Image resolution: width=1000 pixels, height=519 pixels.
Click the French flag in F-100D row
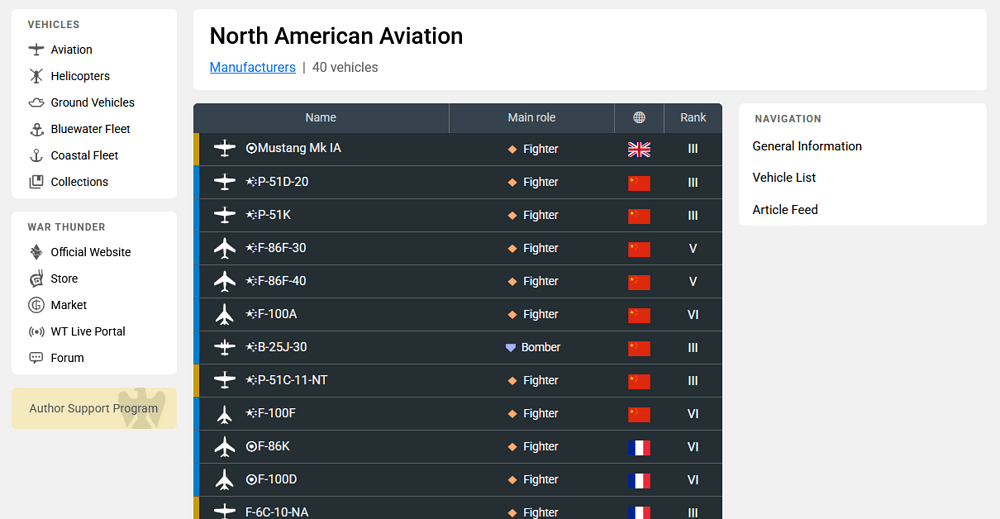[x=639, y=481]
